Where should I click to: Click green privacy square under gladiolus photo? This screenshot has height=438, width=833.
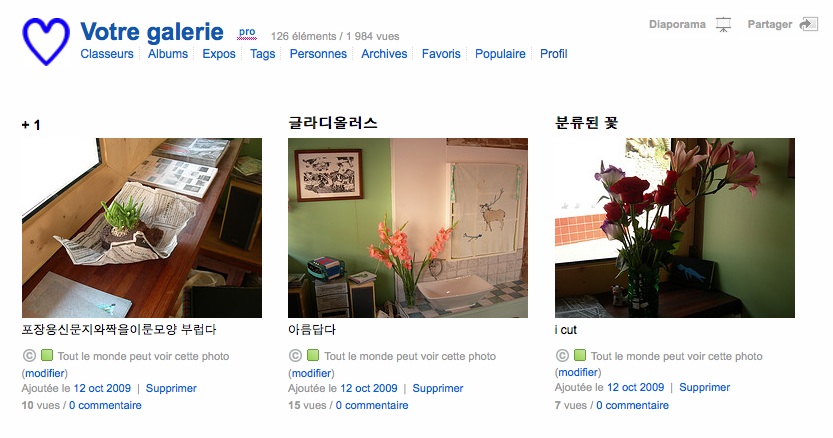[x=313, y=355]
